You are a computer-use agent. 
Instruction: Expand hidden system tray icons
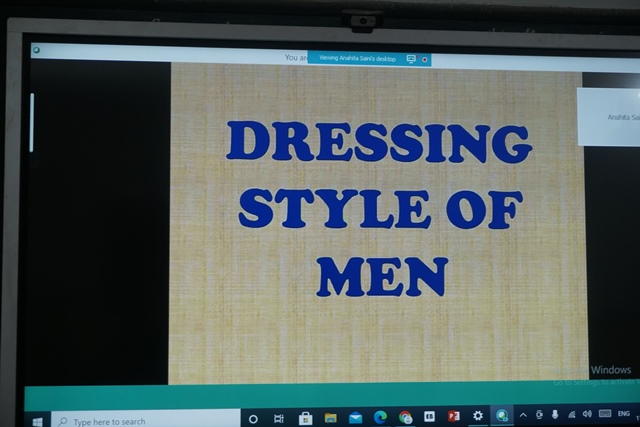tap(523, 415)
